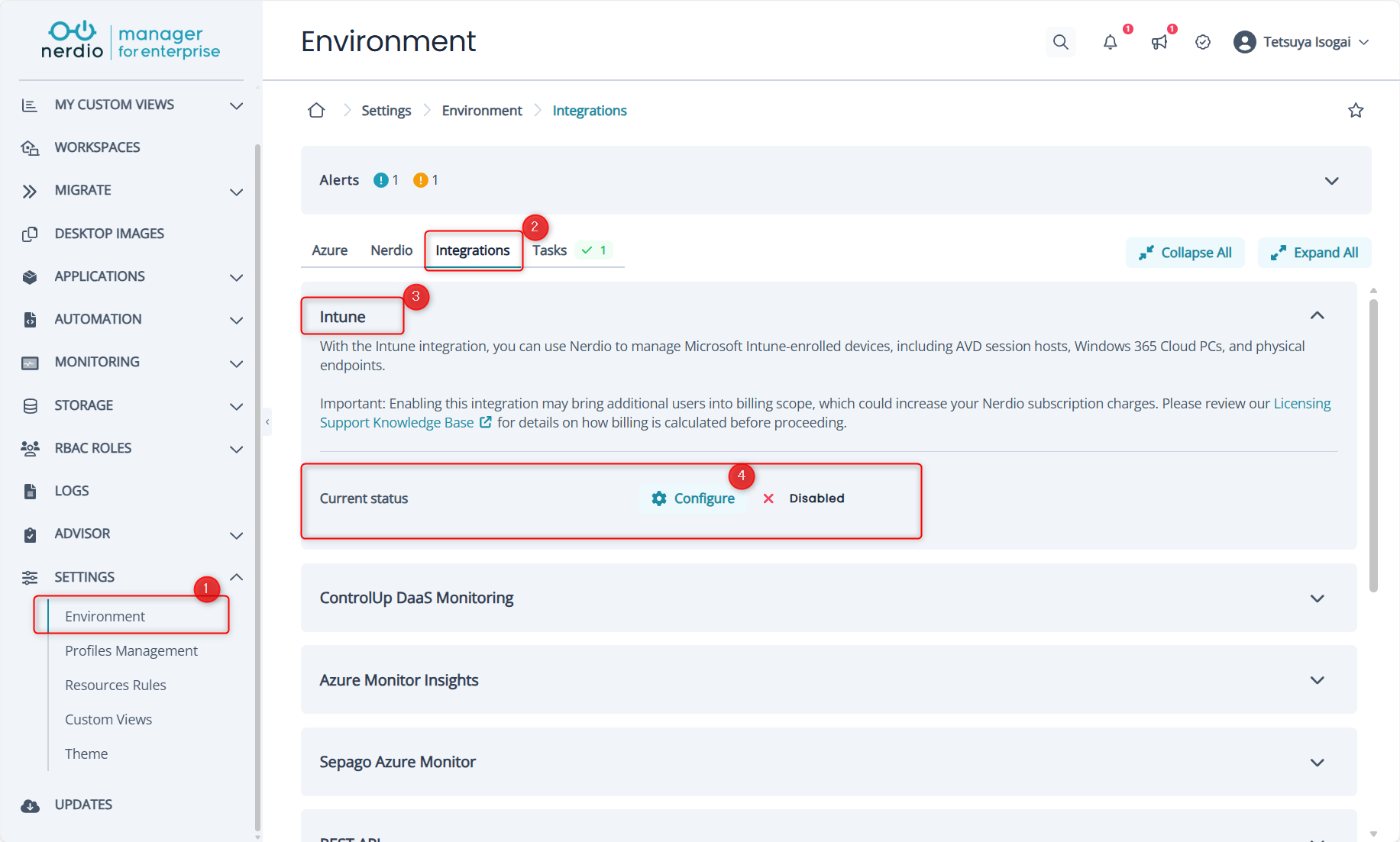Click Environment breadcrumb link
This screenshot has width=1400, height=842.
coord(482,111)
